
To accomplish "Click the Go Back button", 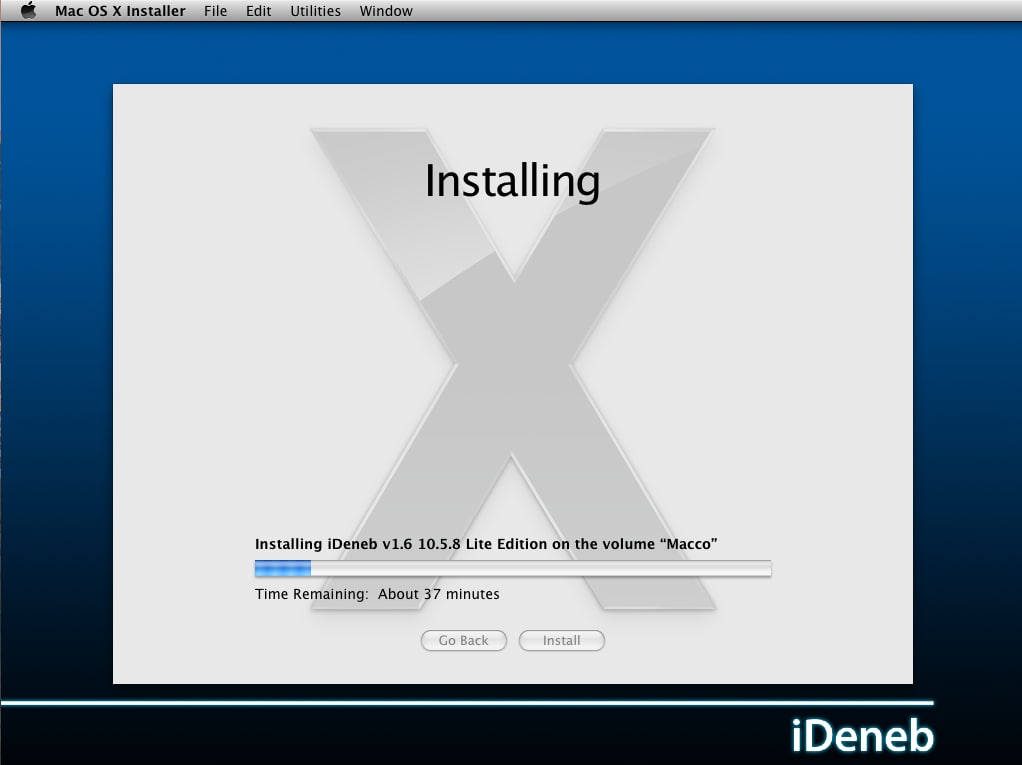I will pos(463,641).
